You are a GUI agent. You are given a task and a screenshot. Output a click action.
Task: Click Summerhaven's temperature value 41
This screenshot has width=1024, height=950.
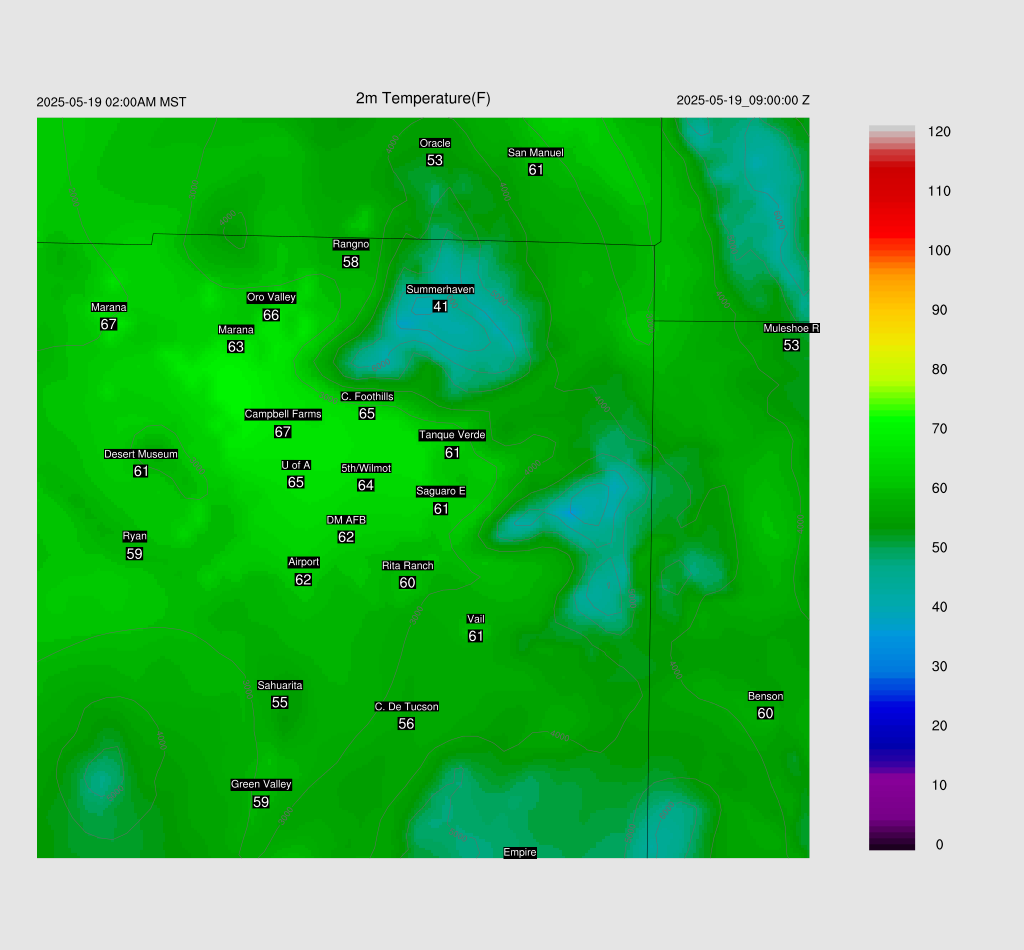[440, 306]
